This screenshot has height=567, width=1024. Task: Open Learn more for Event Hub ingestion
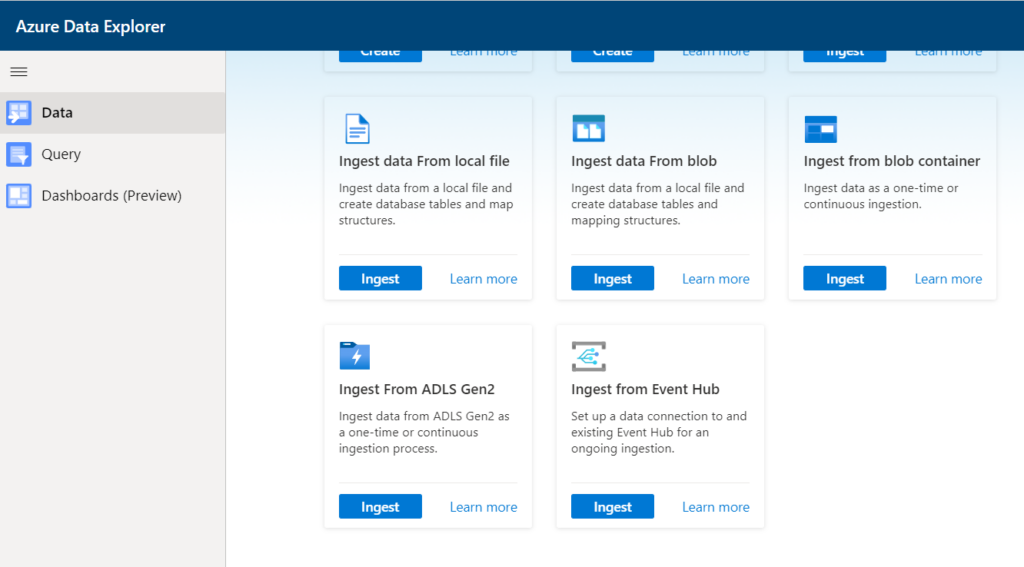pyautogui.click(x=715, y=507)
